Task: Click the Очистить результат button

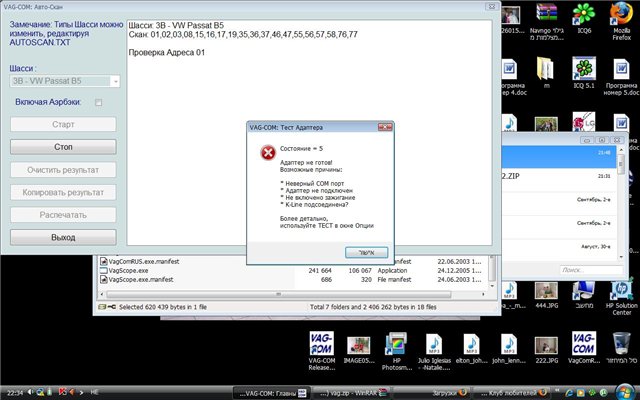Action: [x=63, y=170]
